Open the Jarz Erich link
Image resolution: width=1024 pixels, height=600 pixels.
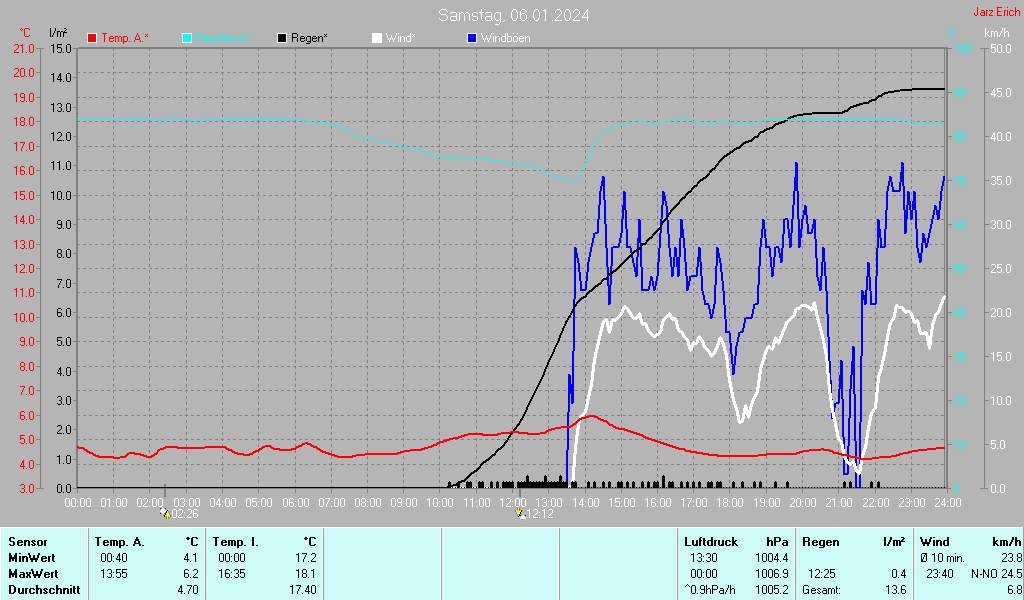tap(996, 12)
